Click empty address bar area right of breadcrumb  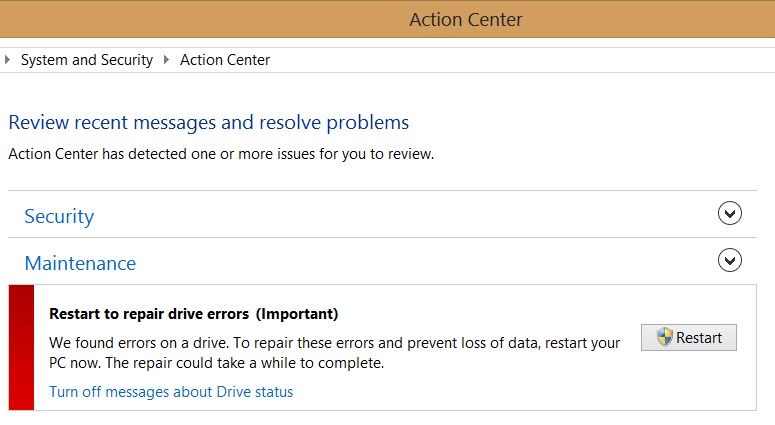click(520, 60)
